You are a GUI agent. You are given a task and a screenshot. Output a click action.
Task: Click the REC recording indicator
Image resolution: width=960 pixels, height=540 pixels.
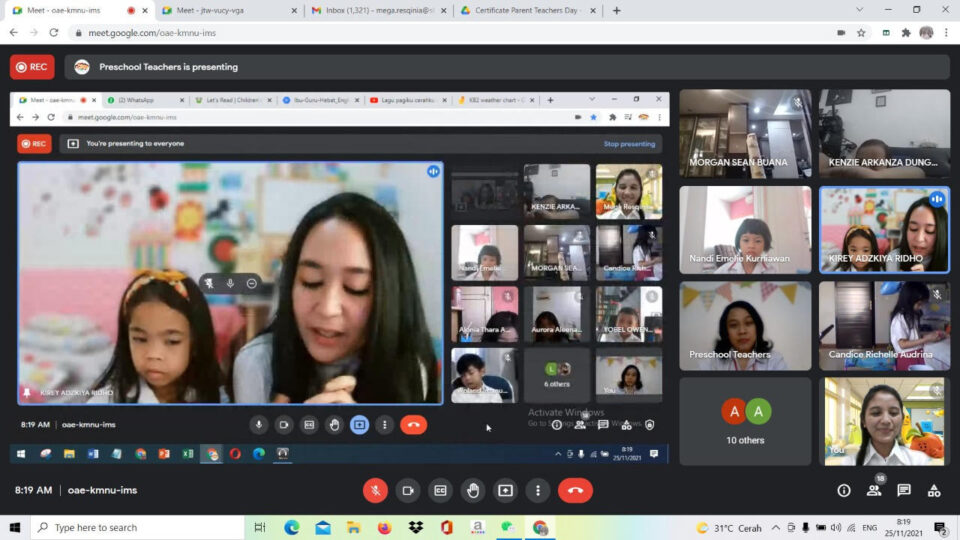pos(32,67)
